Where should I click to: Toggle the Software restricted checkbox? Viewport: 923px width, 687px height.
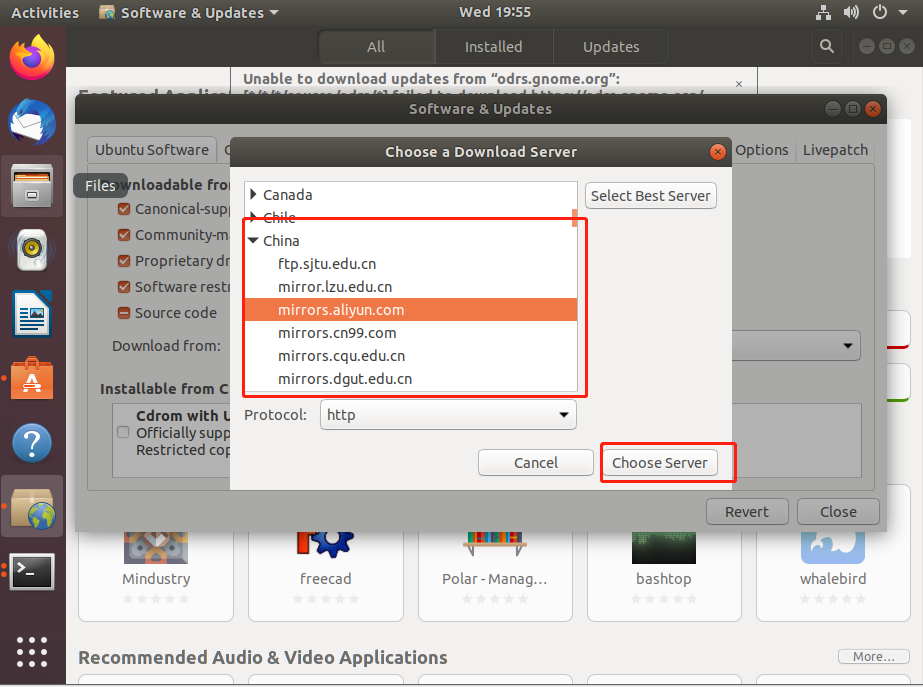pos(124,287)
